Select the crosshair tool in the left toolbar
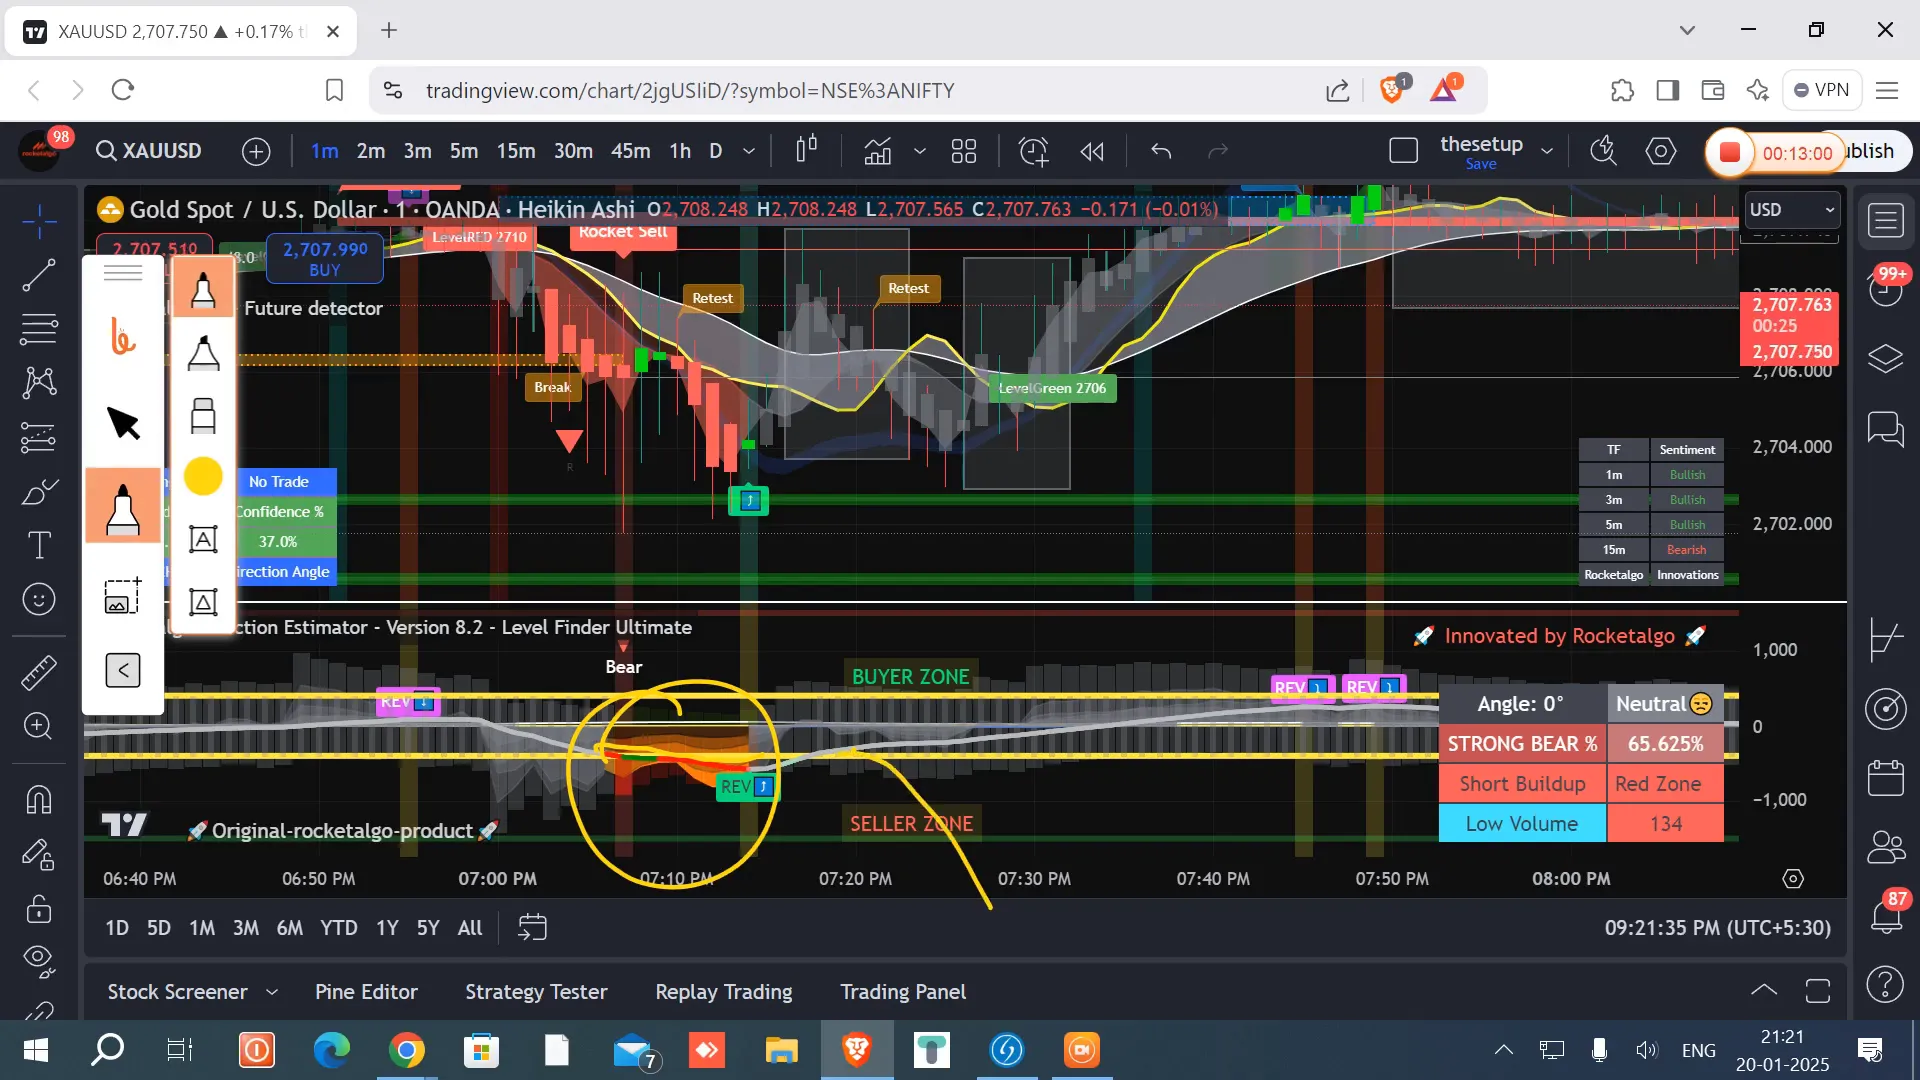 (x=39, y=221)
